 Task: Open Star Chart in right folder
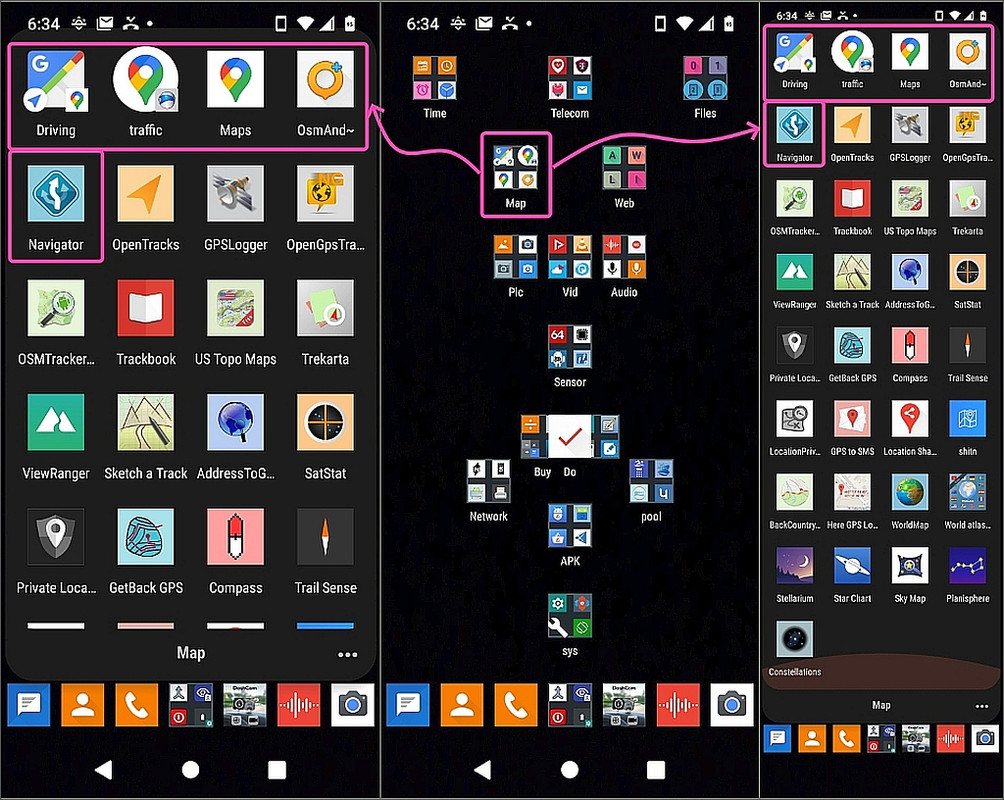[852, 566]
